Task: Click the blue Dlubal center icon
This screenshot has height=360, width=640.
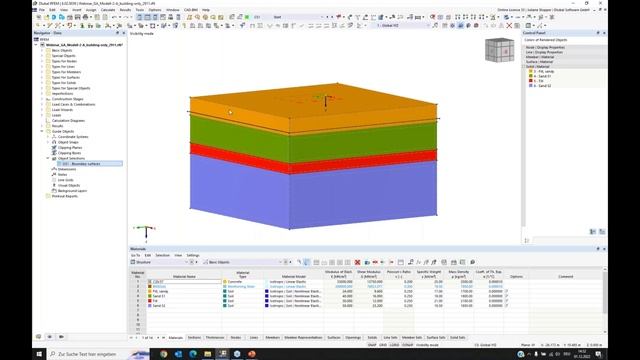Action: point(54,17)
